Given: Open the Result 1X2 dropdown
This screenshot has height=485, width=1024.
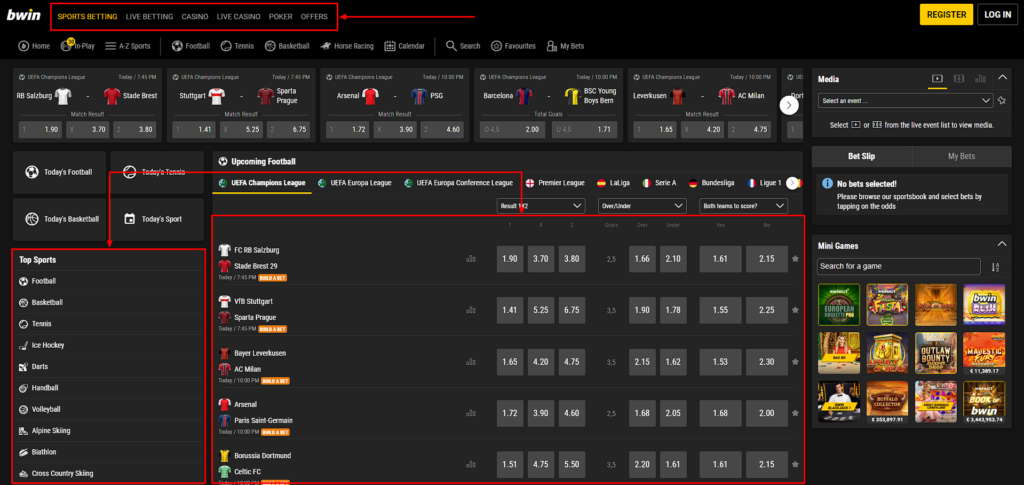Looking at the screenshot, I should [540, 206].
